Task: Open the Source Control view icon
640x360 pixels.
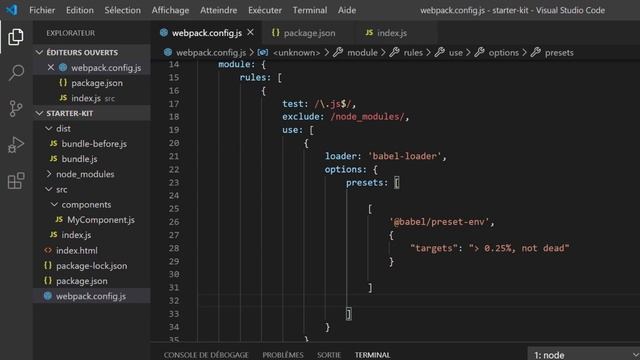Action: (x=16, y=109)
